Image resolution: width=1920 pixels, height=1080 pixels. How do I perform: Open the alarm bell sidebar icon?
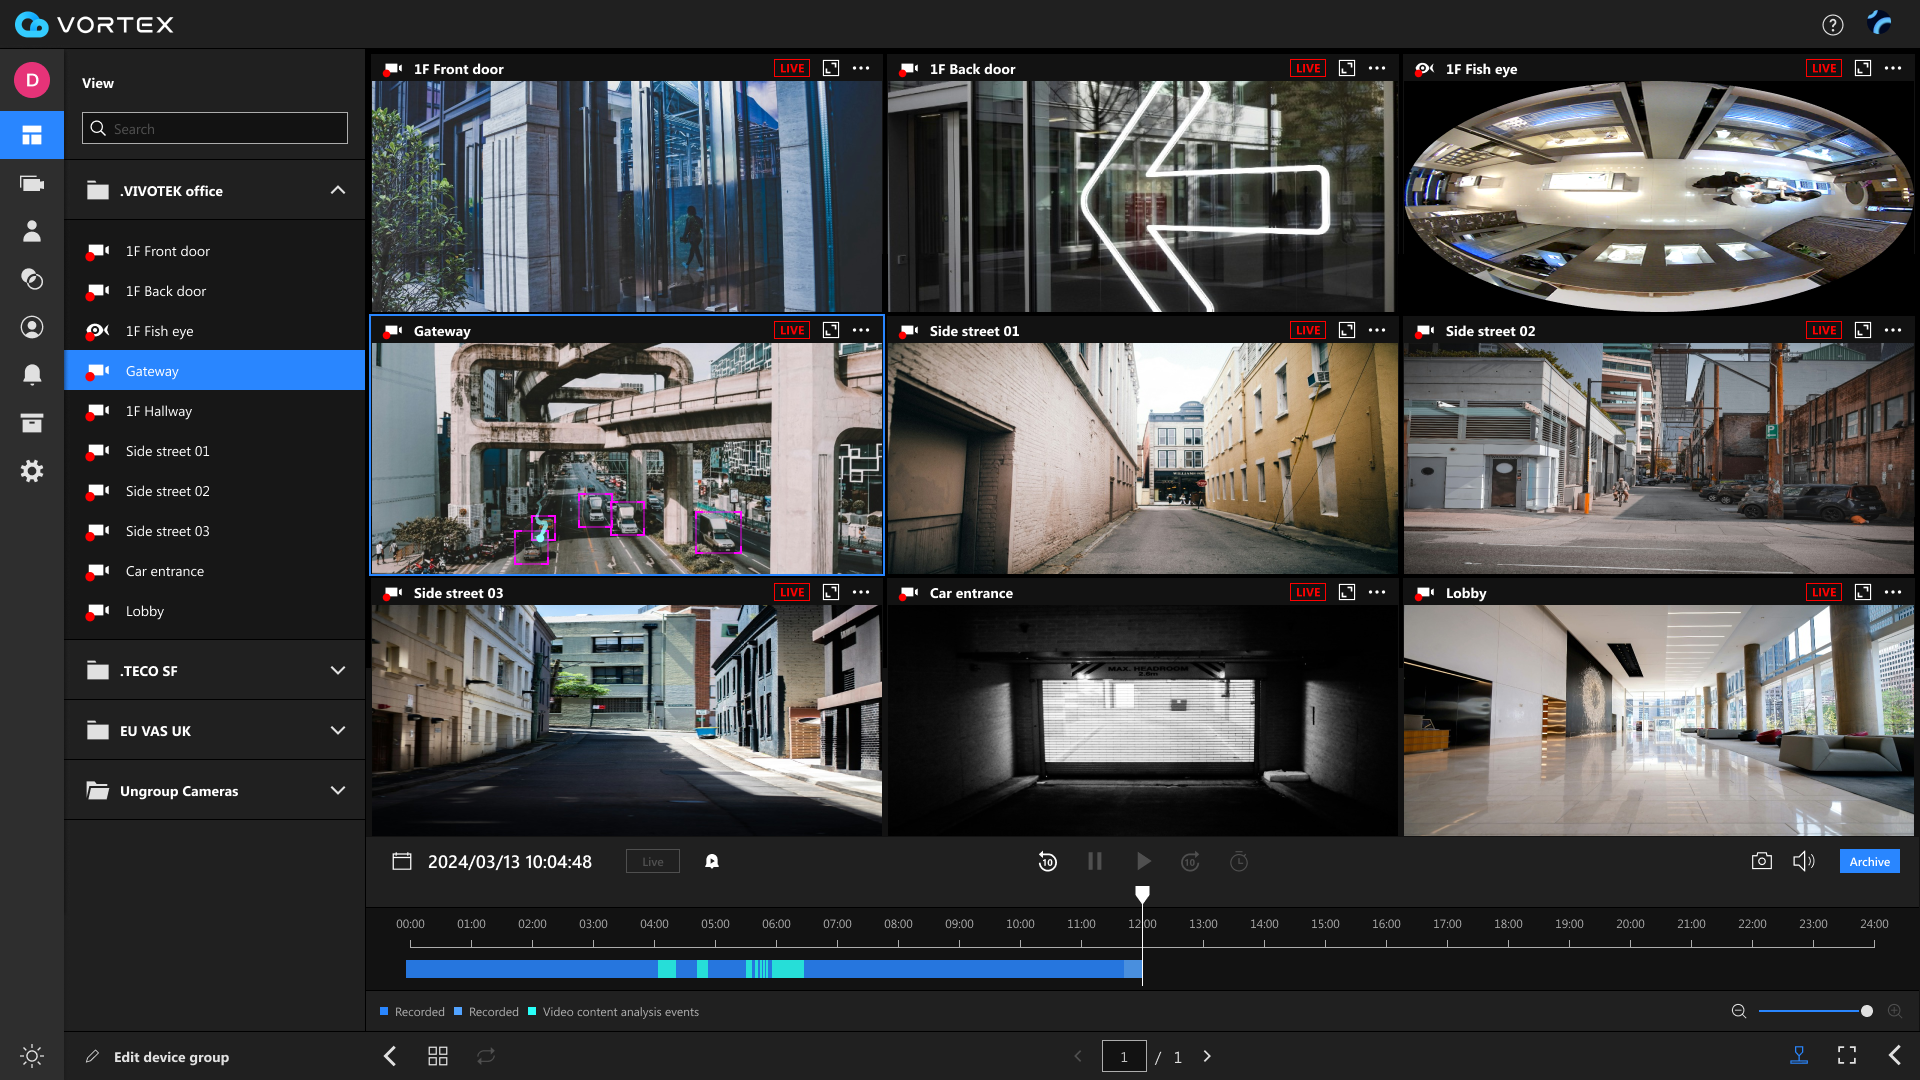[32, 374]
